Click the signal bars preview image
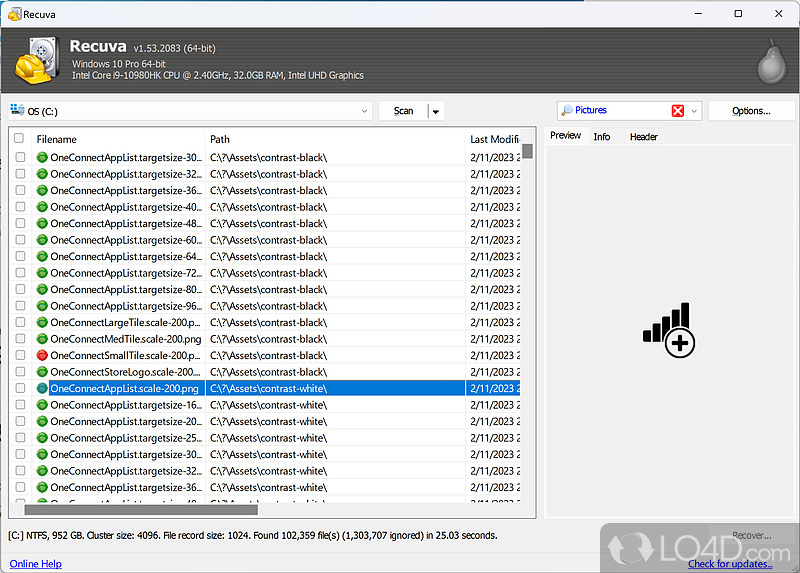This screenshot has height=573, width=800. 668,329
